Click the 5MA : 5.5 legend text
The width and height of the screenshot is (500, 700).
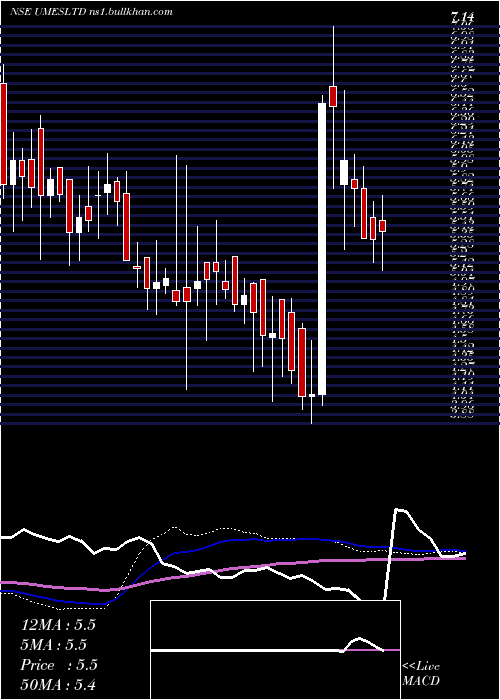pos(54,645)
